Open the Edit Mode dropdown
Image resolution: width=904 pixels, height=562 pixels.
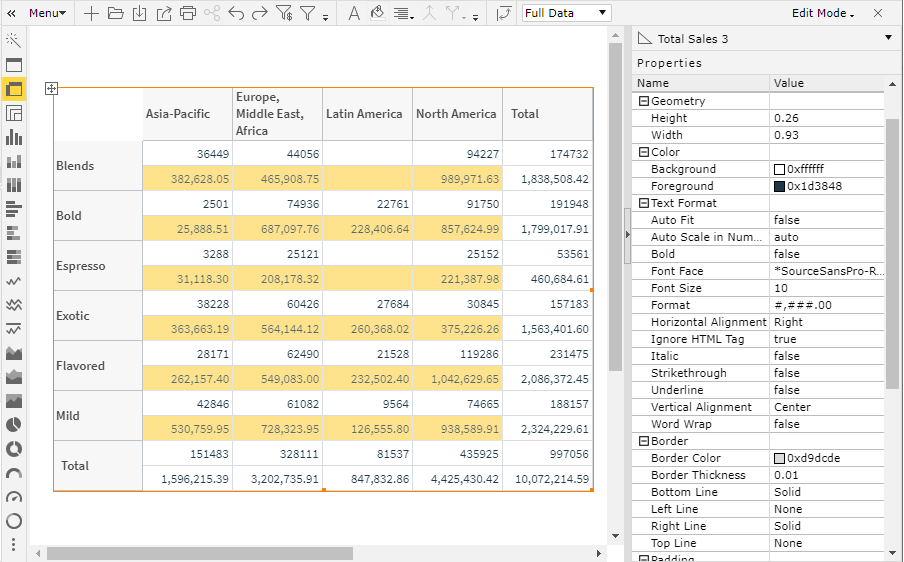pyautogui.click(x=823, y=13)
